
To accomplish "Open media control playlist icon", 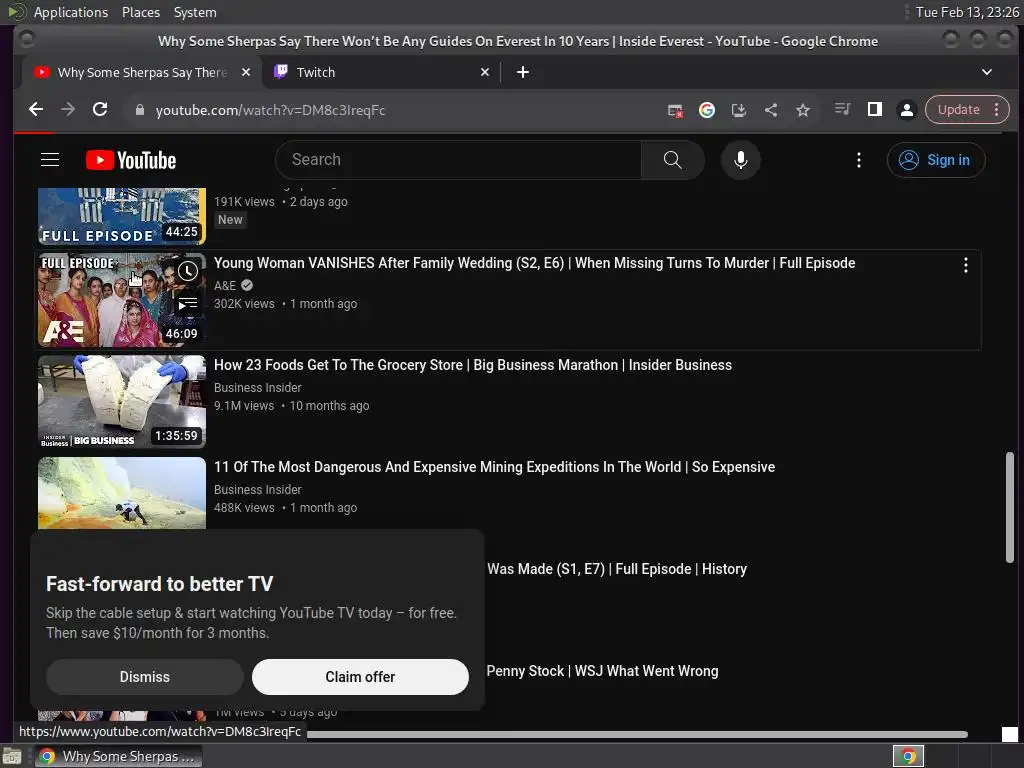I will [x=842, y=109].
